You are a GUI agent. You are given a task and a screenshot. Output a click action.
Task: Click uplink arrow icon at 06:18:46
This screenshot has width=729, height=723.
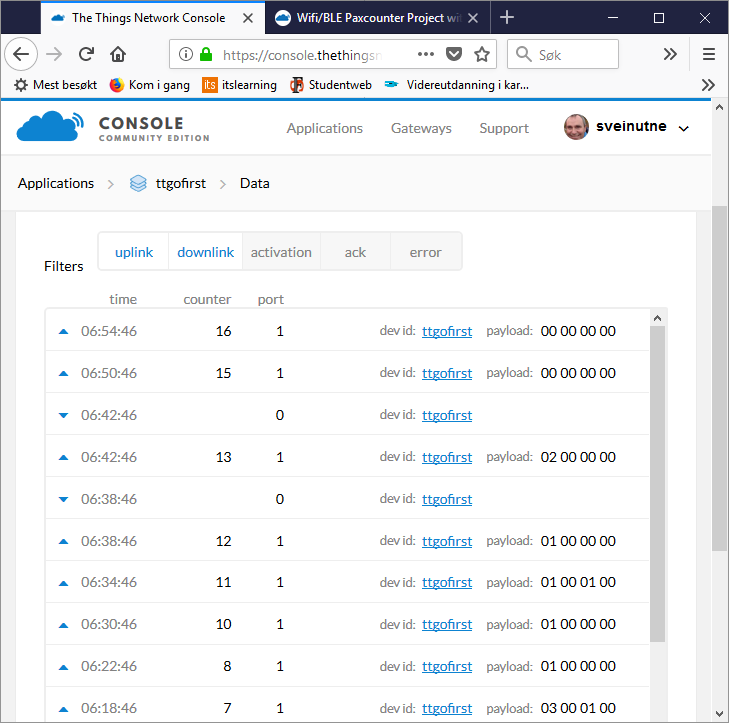[x=64, y=709]
